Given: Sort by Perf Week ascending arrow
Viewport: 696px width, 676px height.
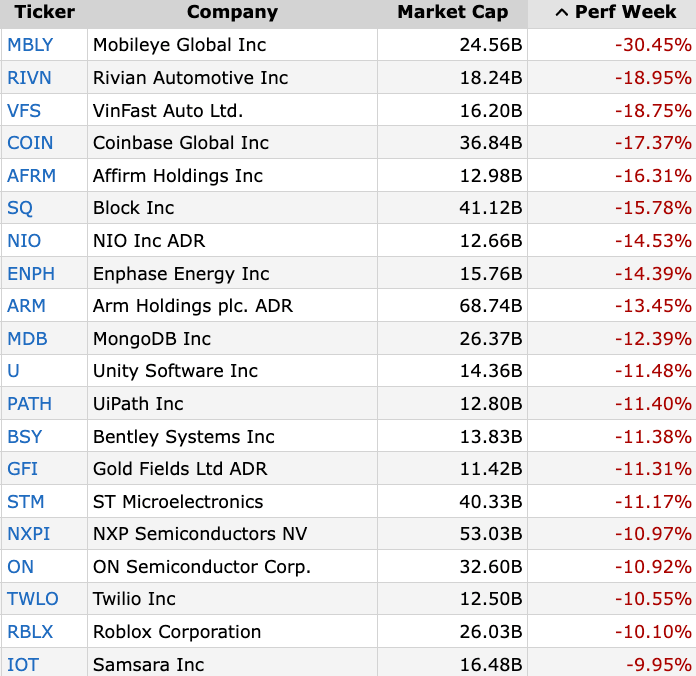Looking at the screenshot, I should (x=562, y=13).
